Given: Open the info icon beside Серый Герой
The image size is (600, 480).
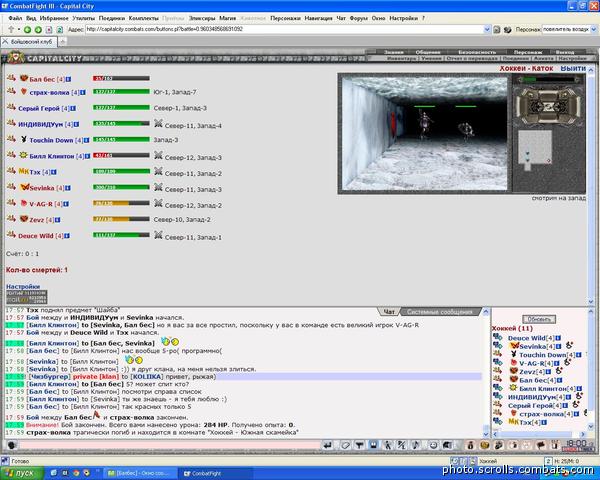Looking at the screenshot, I should (73, 109).
